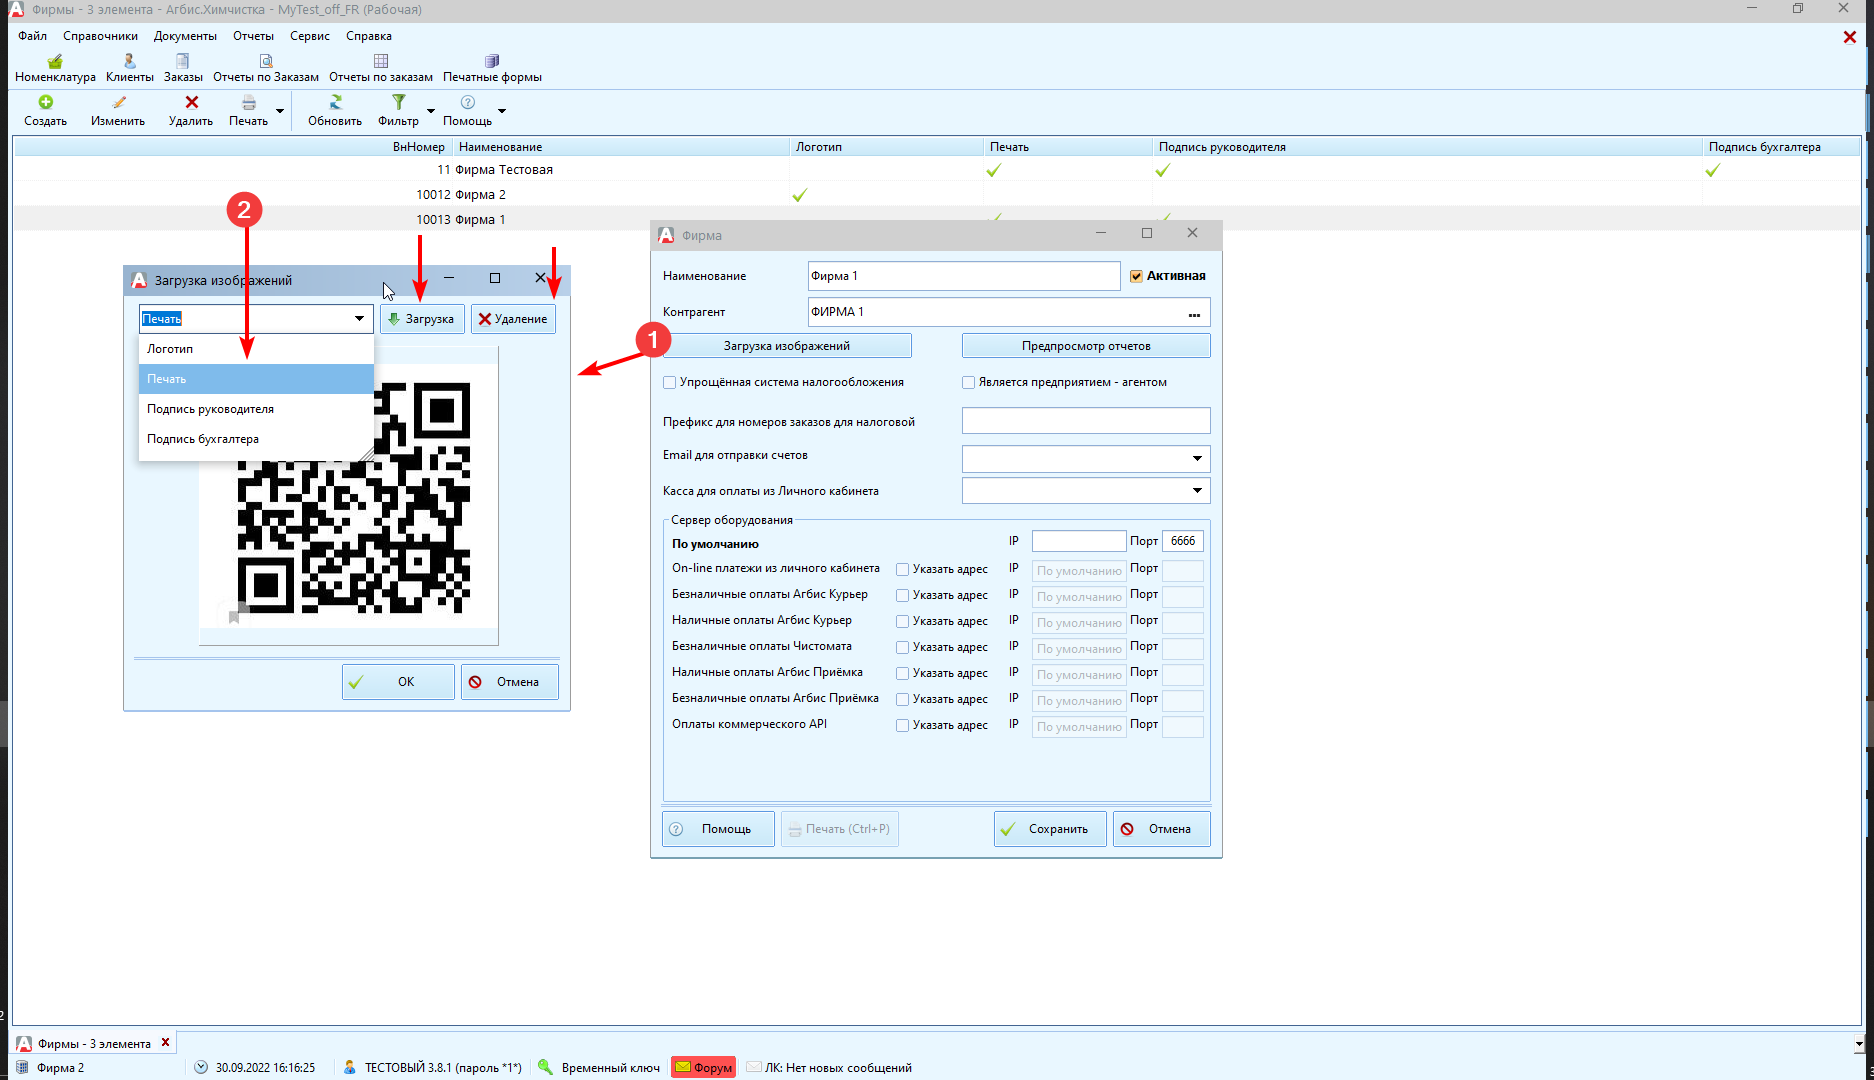Click the Печать printer icon in toolbar
1874x1080 pixels.
pos(248,102)
